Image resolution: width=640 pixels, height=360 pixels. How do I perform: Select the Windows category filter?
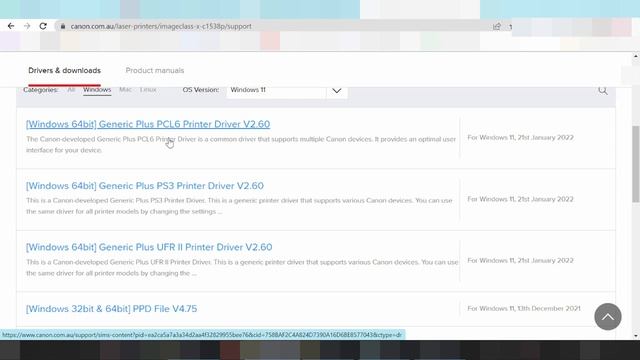coord(97,90)
